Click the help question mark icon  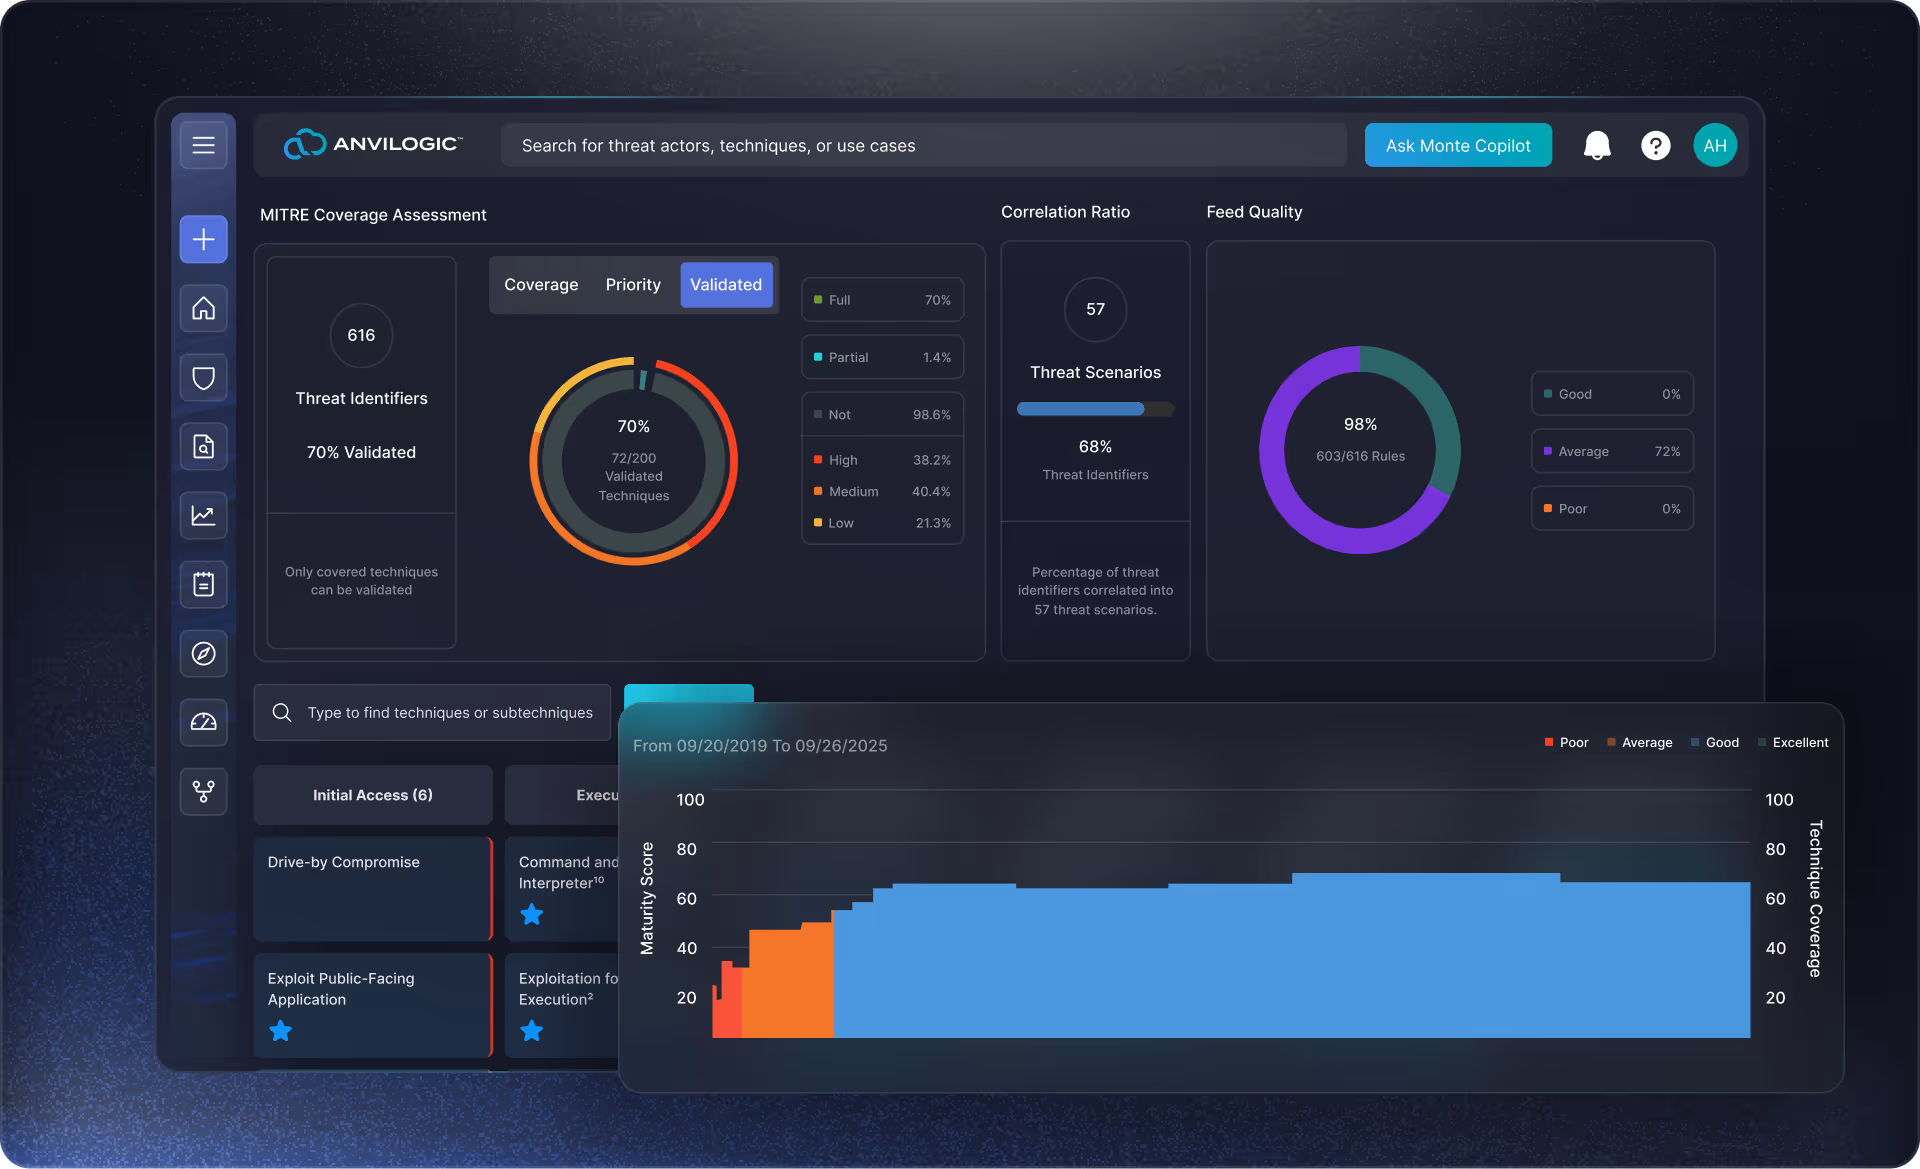1655,146
